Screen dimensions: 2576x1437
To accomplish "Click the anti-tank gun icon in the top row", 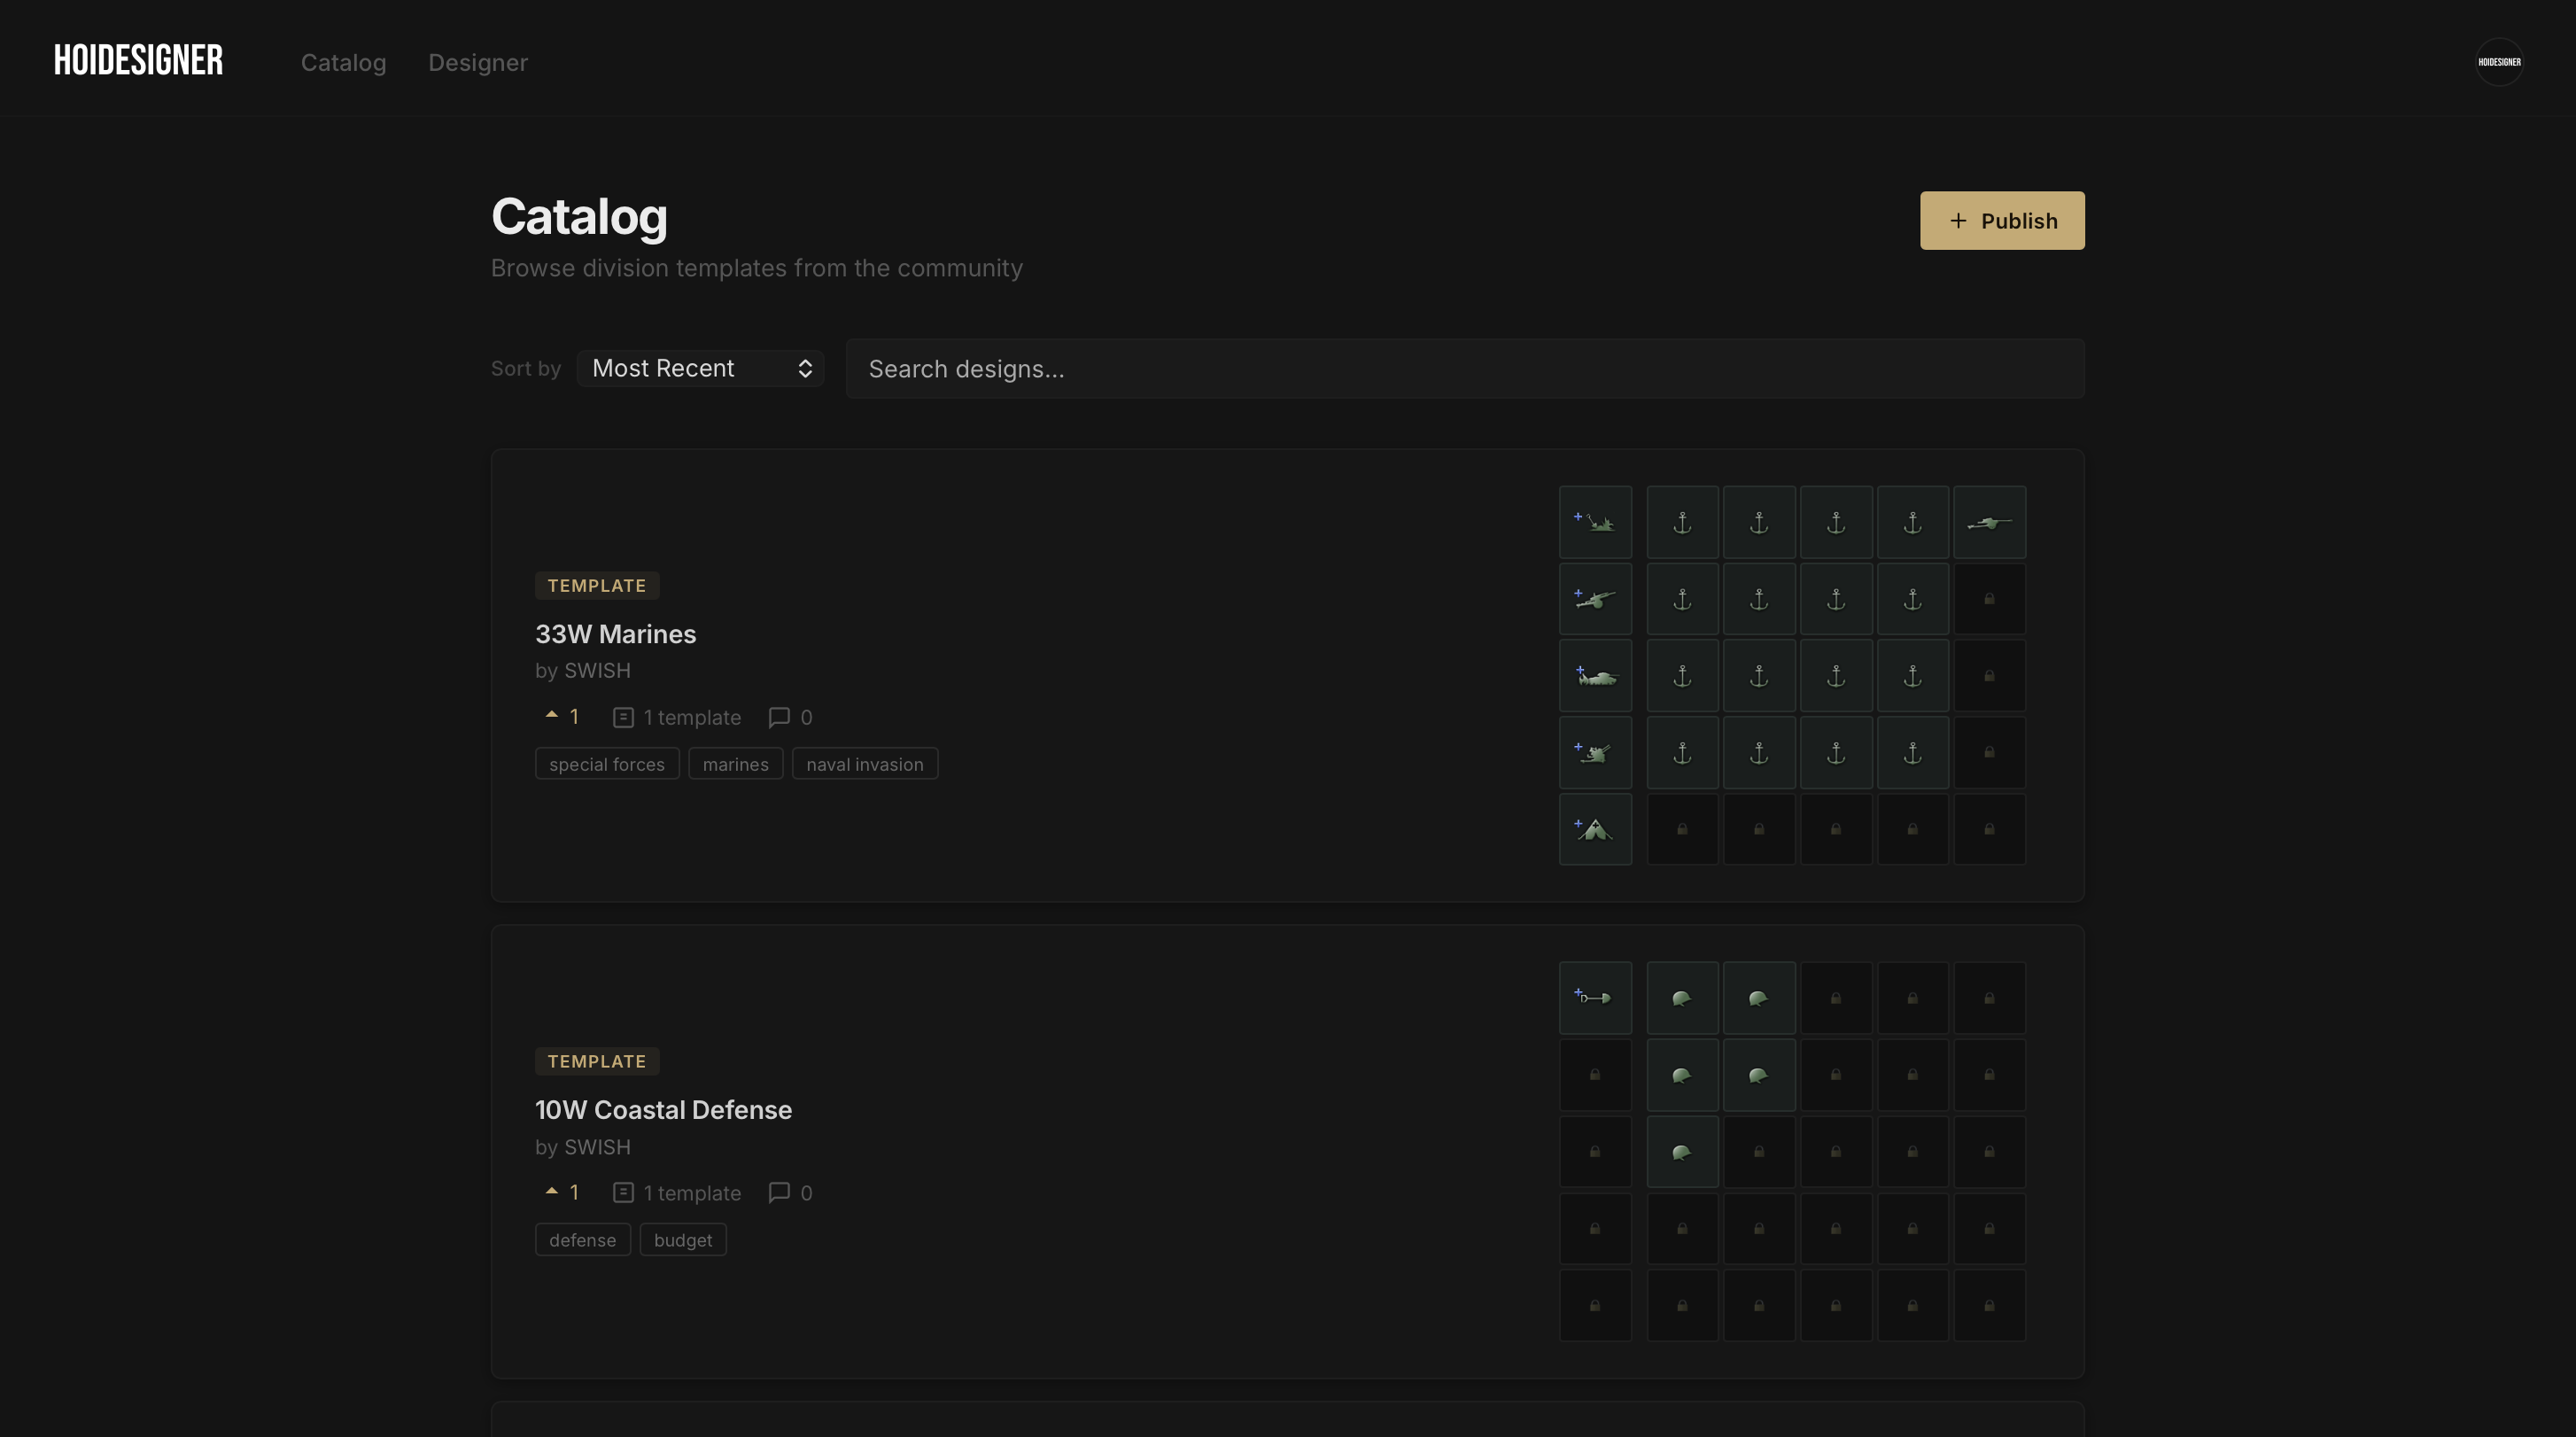I will [x=1989, y=521].
